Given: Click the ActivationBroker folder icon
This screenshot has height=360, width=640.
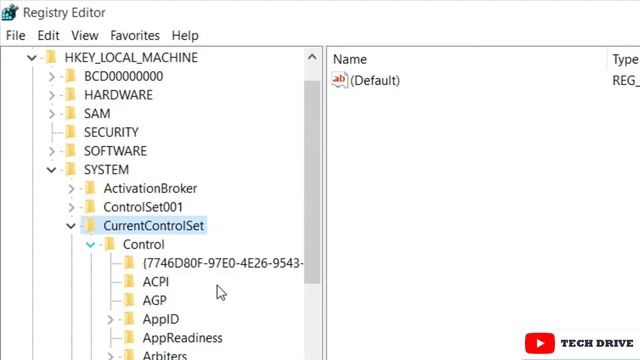Looking at the screenshot, I should pyautogui.click(x=90, y=188).
